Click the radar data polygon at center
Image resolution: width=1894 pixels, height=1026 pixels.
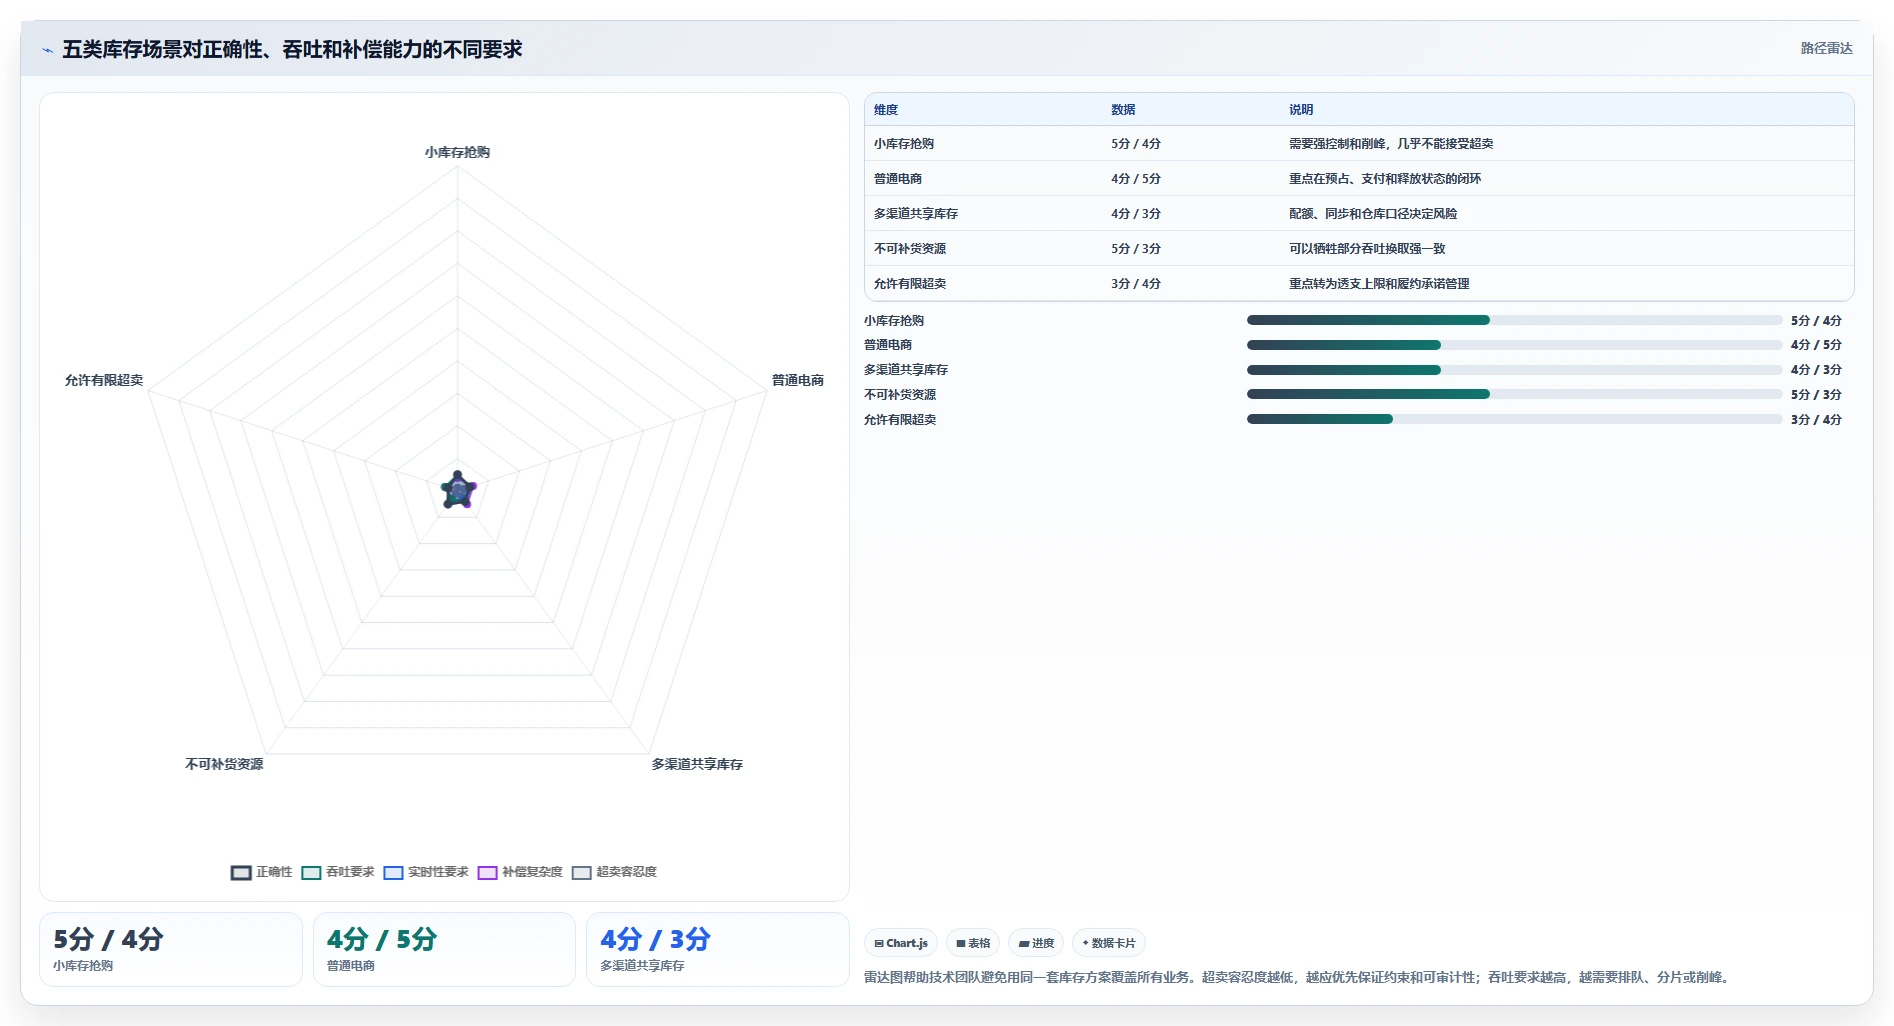458,491
